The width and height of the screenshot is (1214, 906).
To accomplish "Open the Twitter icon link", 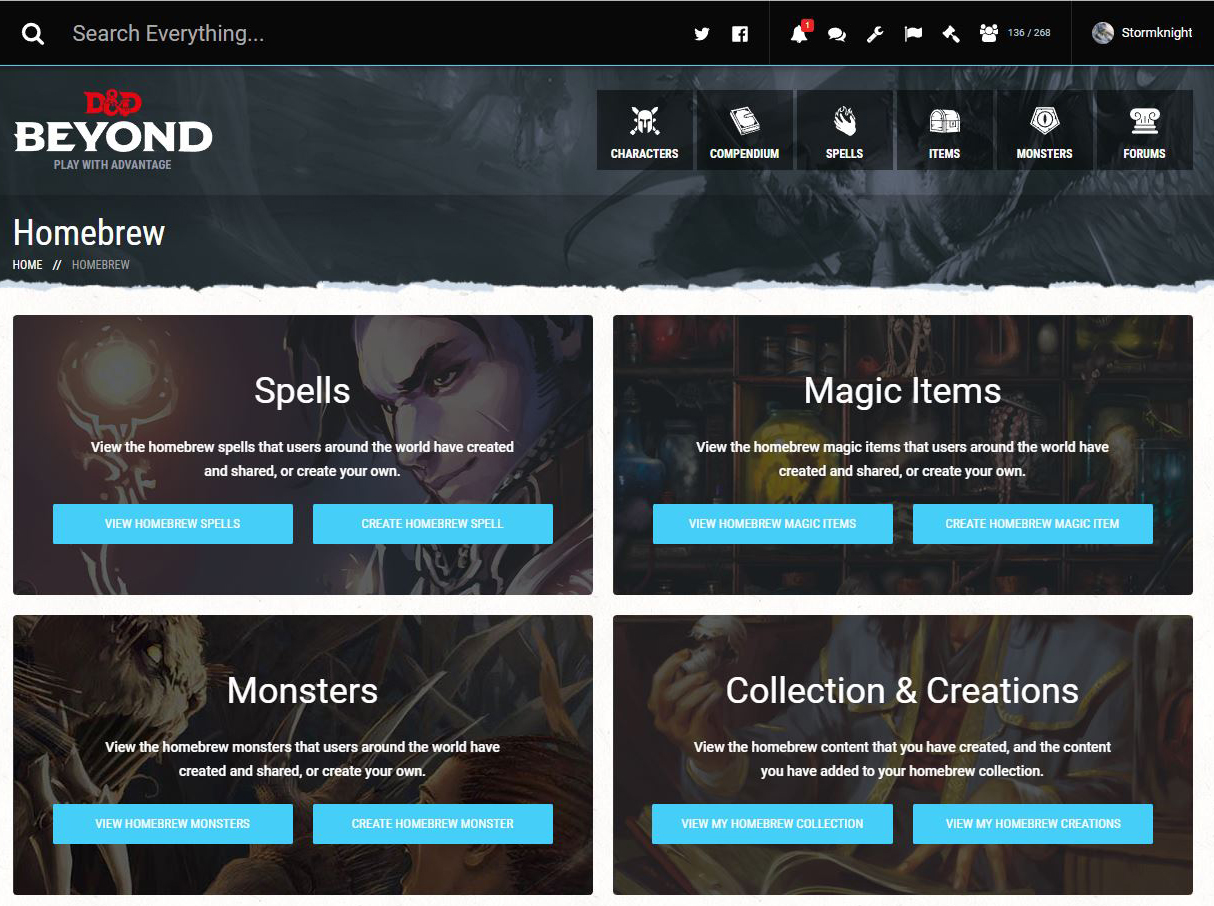I will point(702,34).
